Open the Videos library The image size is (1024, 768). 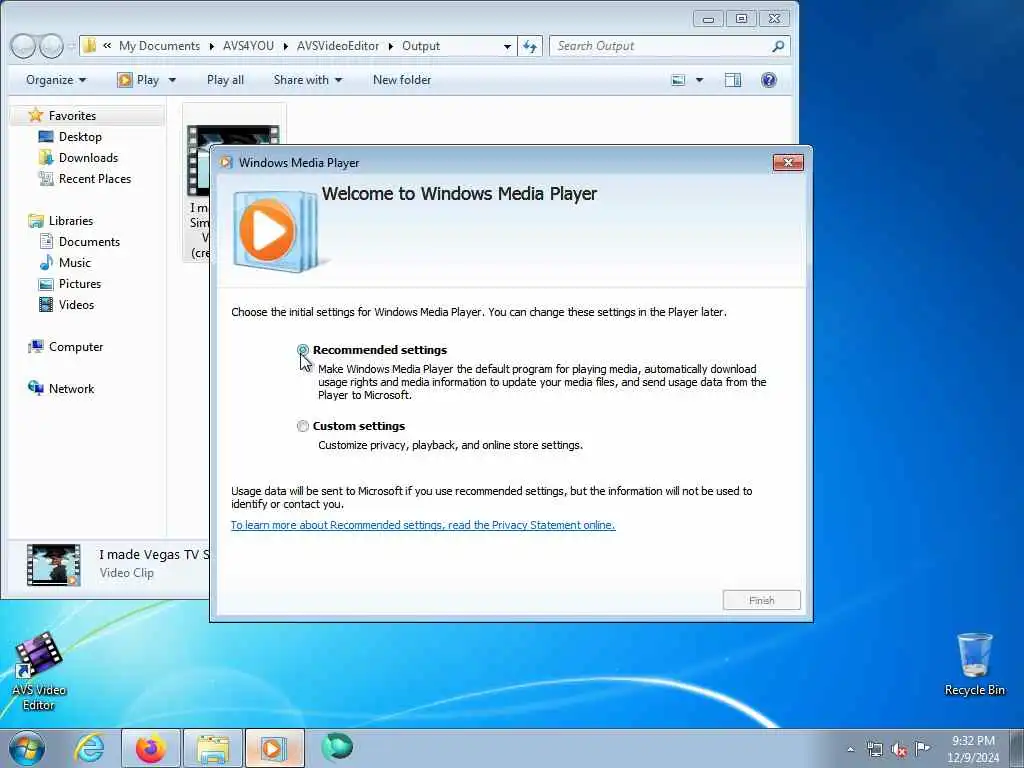click(76, 304)
